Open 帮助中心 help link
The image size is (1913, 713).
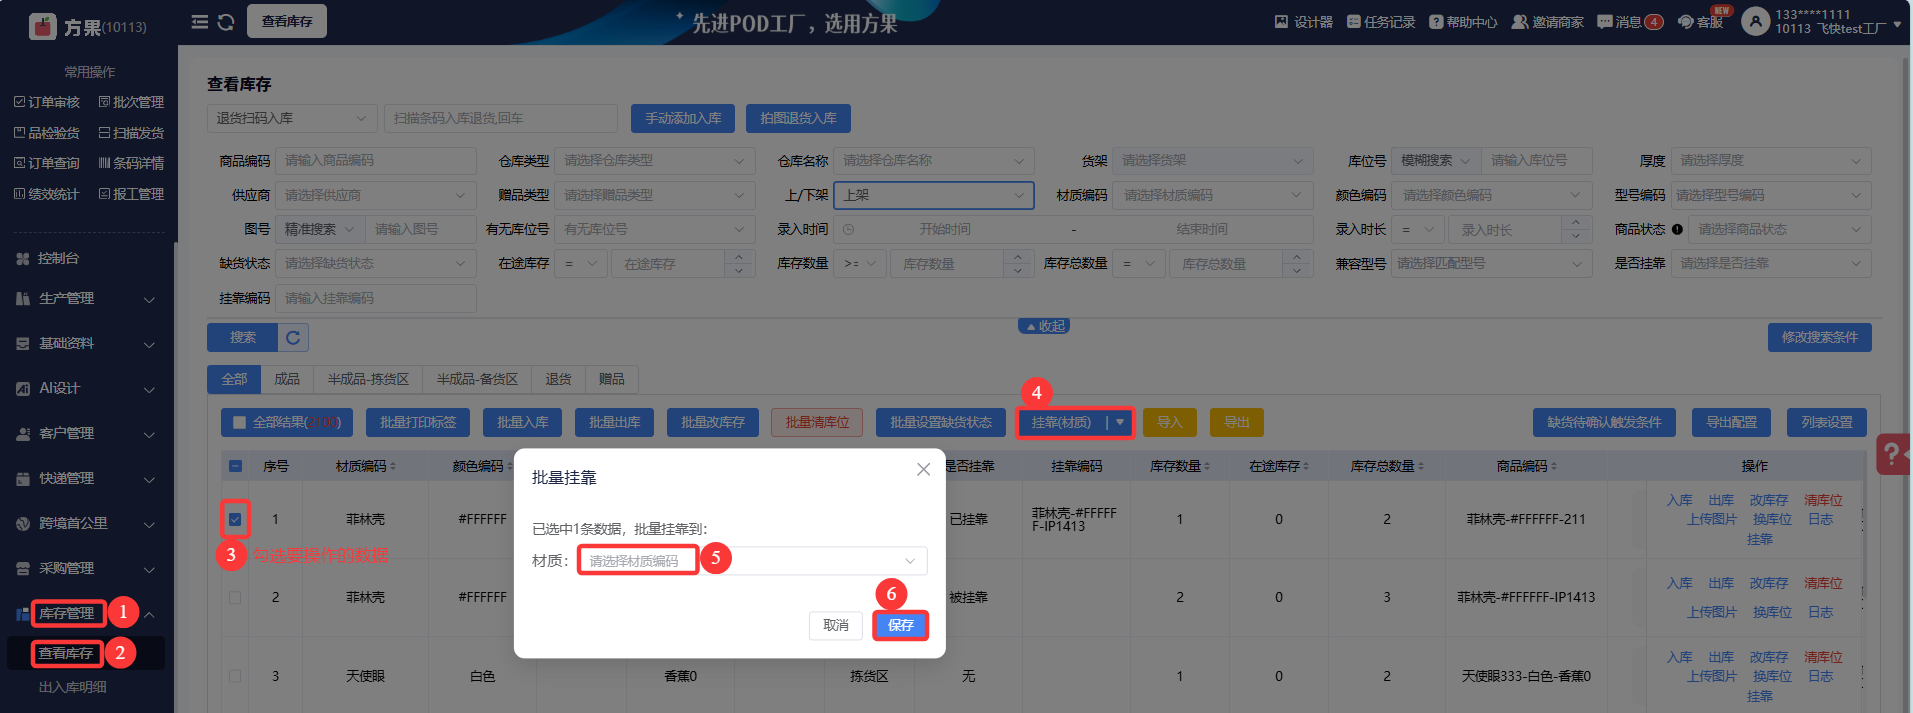(1463, 22)
